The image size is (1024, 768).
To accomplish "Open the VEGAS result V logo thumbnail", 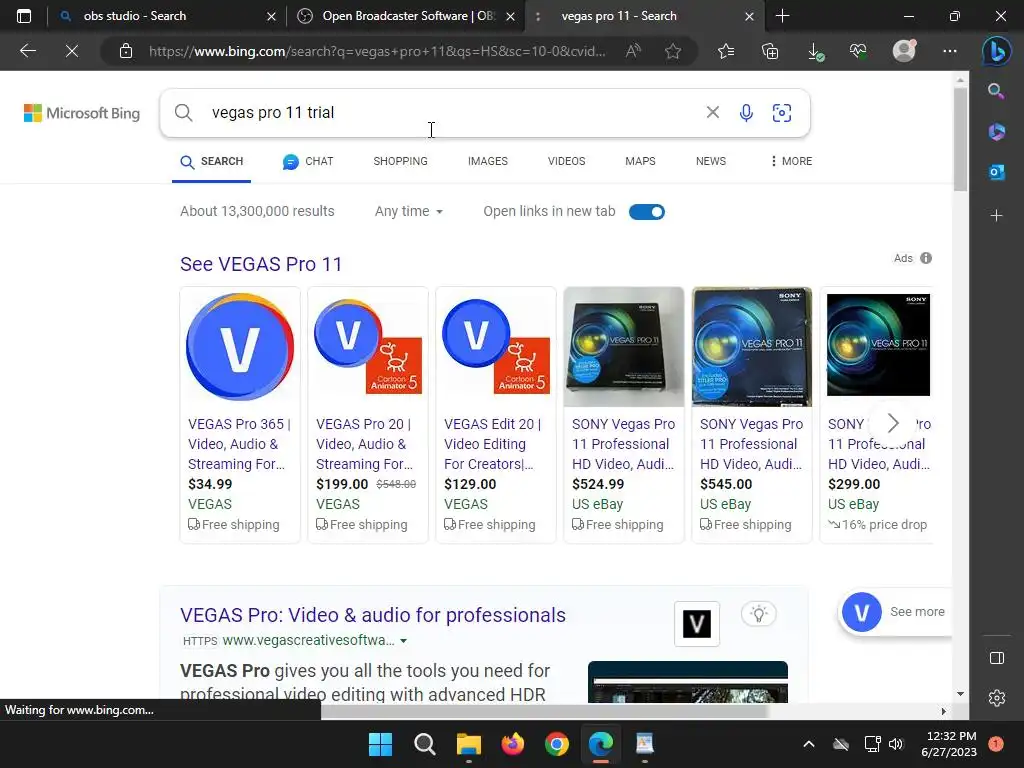I will click(x=697, y=624).
